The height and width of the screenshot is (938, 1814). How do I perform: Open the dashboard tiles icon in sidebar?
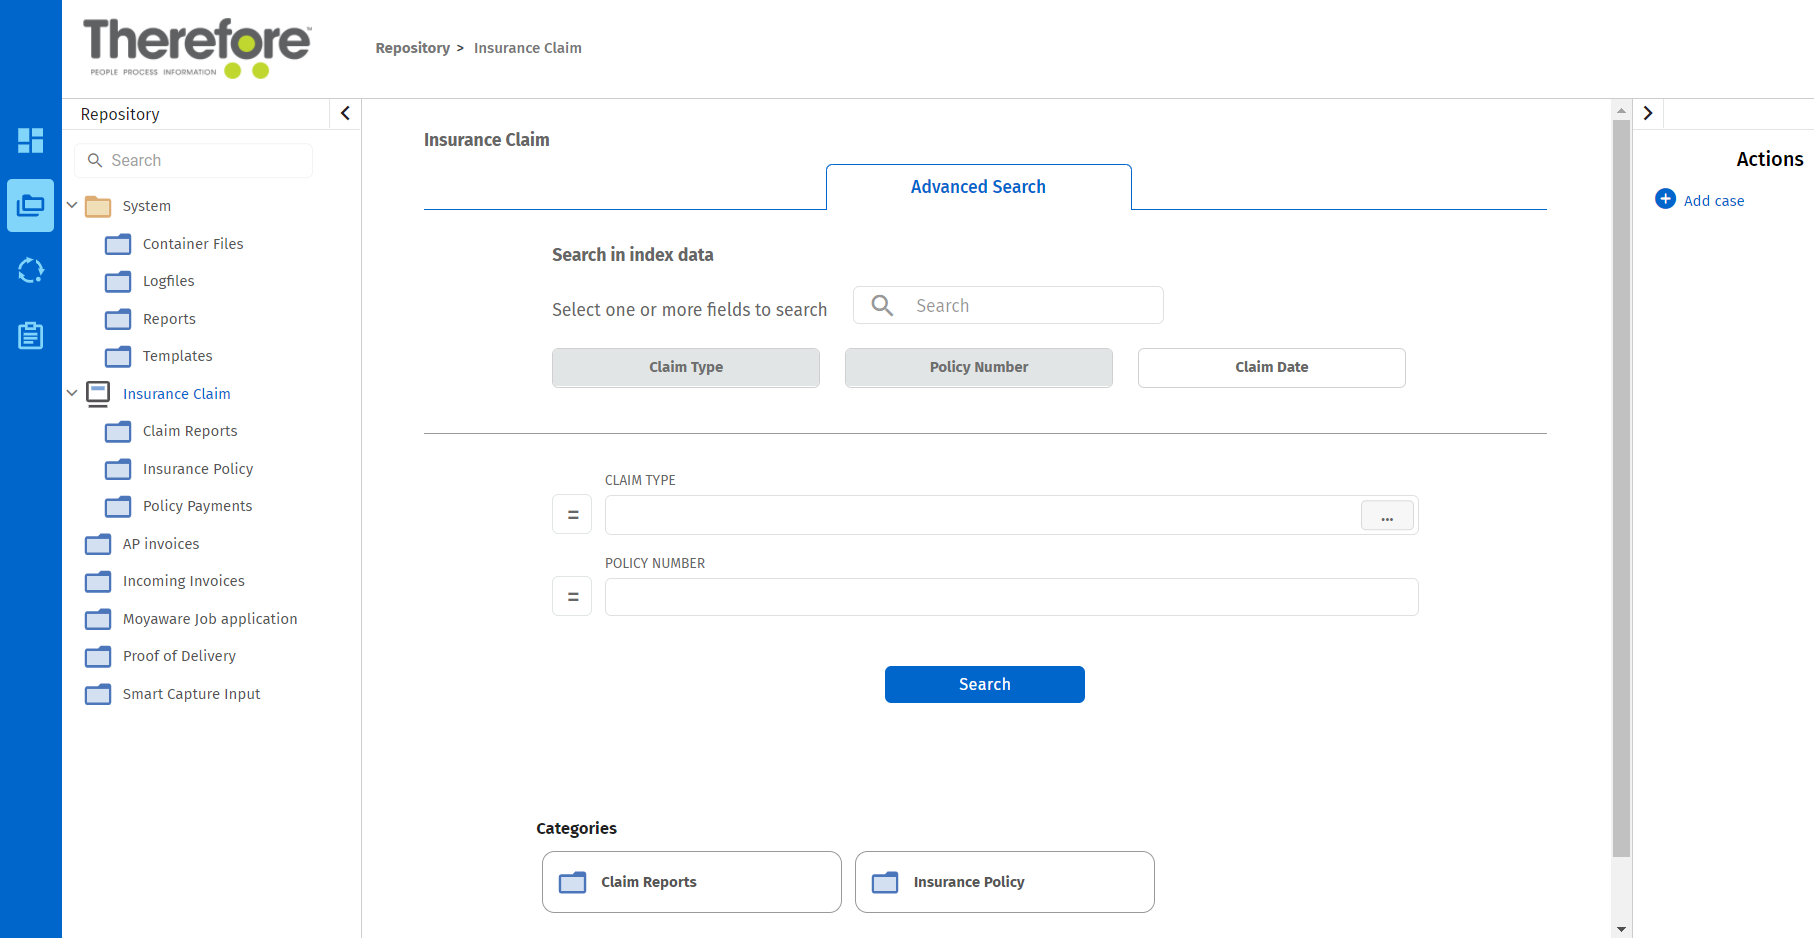tap(30, 140)
